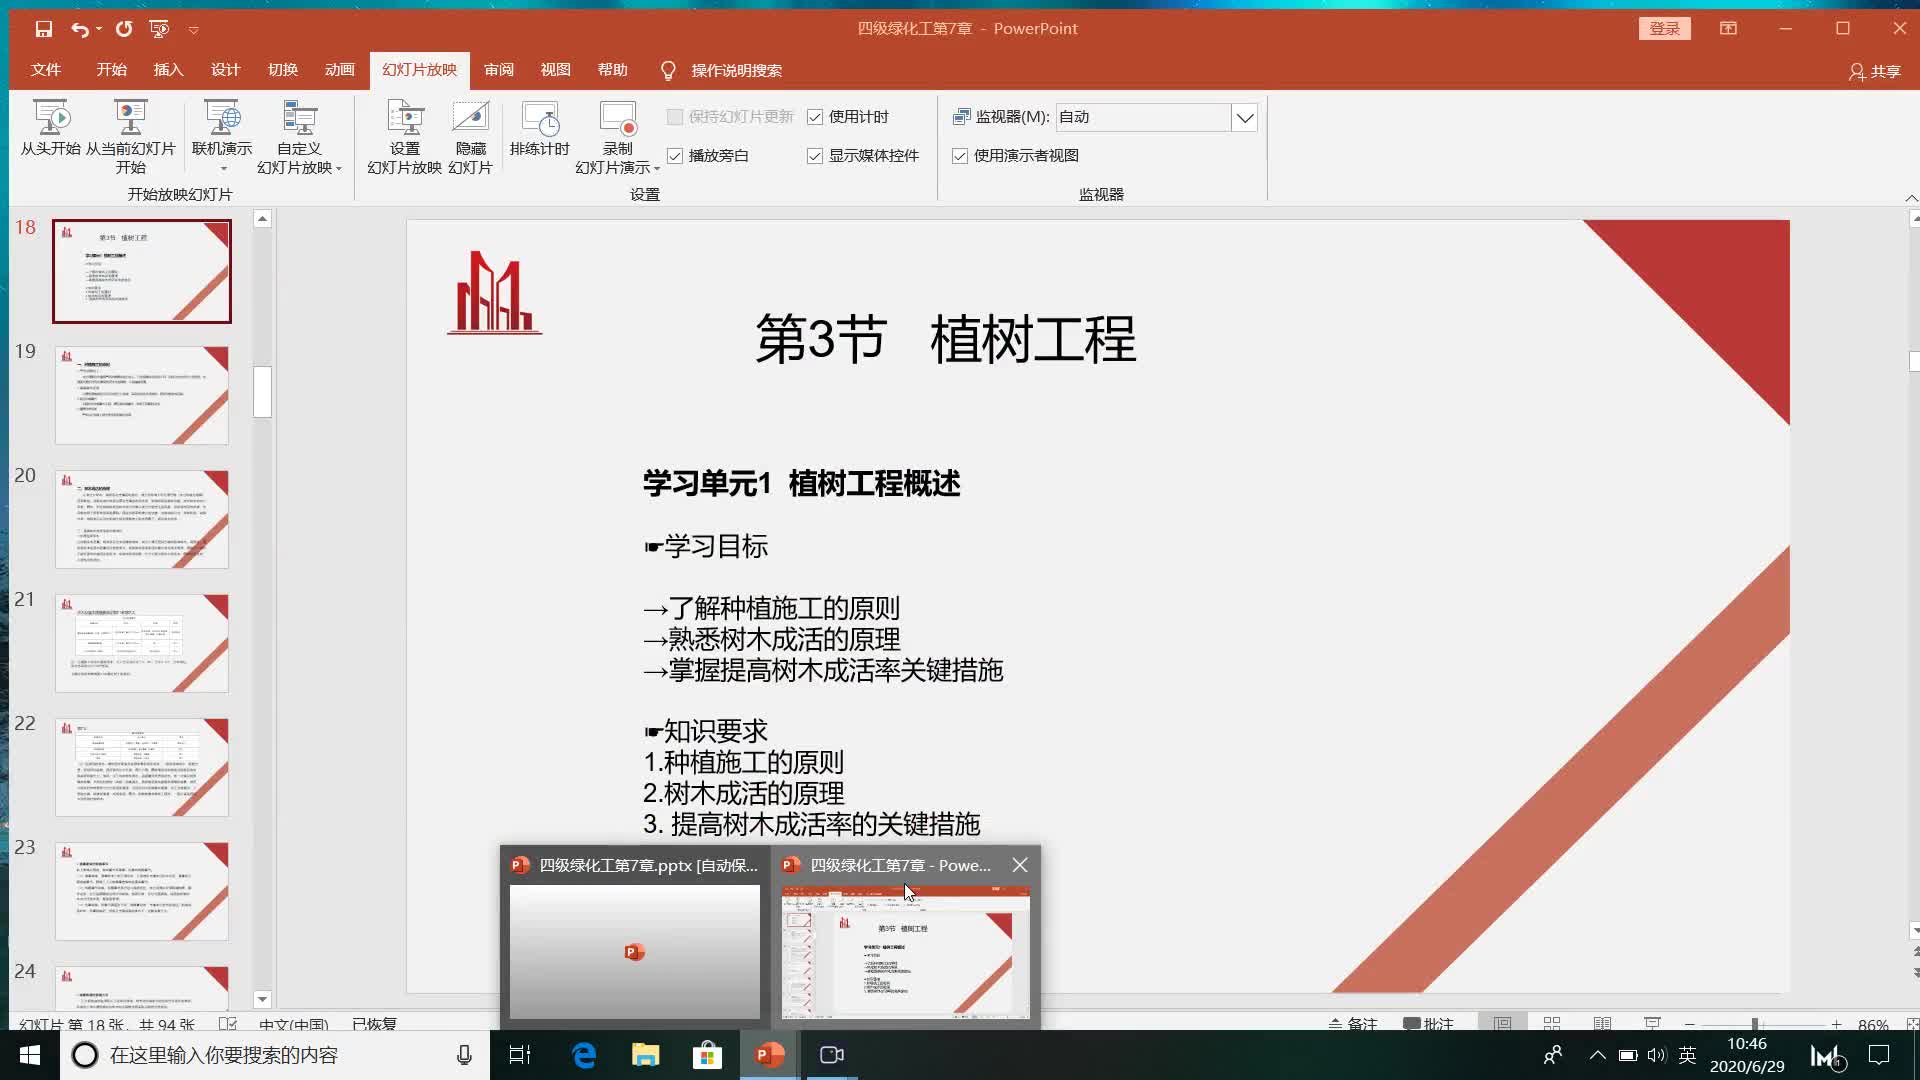The height and width of the screenshot is (1080, 1920).
Task: Switch to the Design tab
Action: 225,70
